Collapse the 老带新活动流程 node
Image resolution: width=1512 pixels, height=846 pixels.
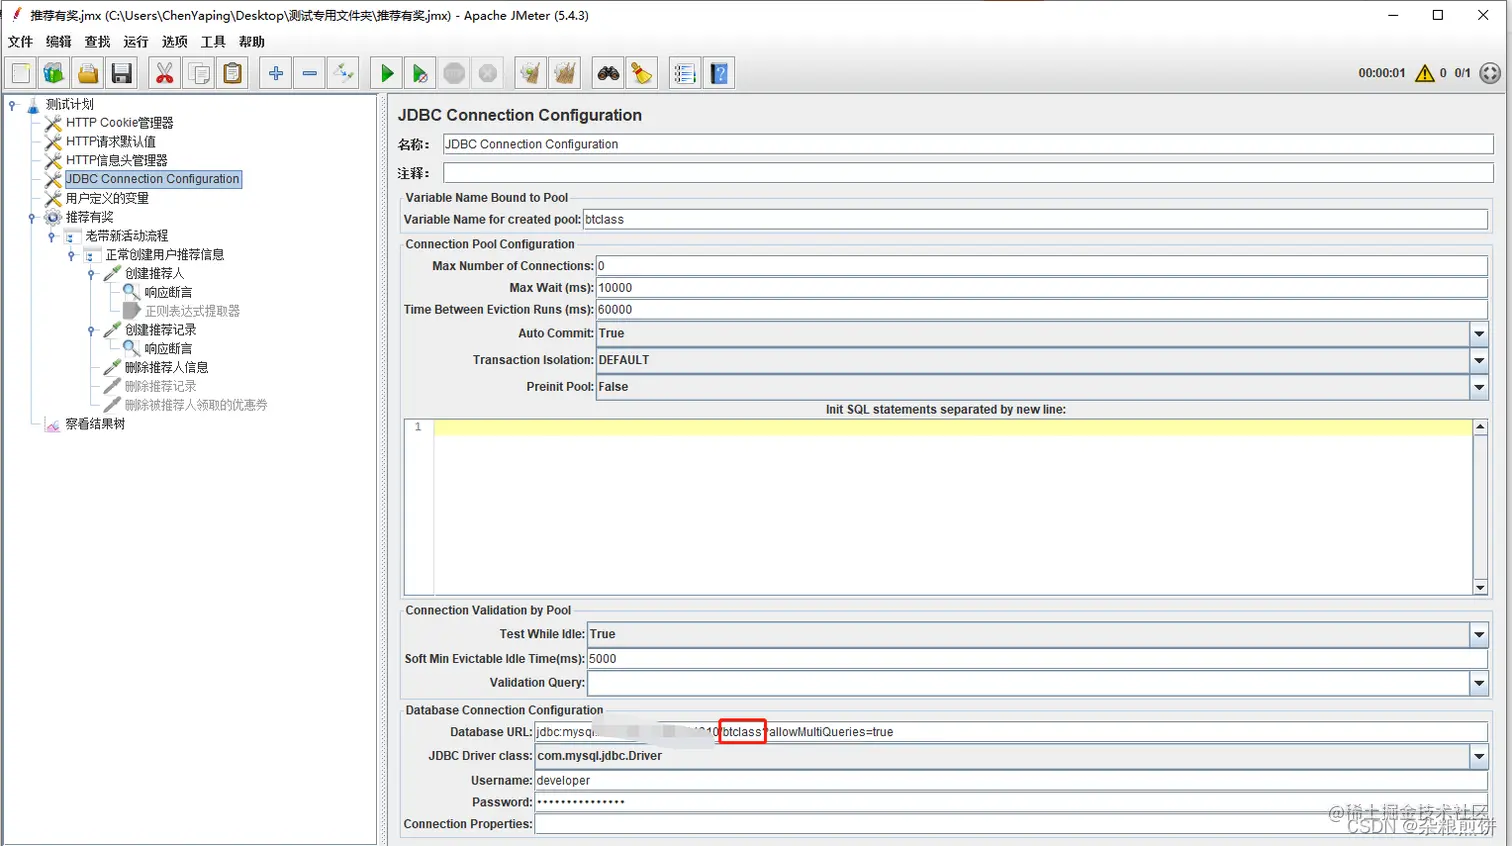pyautogui.click(x=51, y=236)
